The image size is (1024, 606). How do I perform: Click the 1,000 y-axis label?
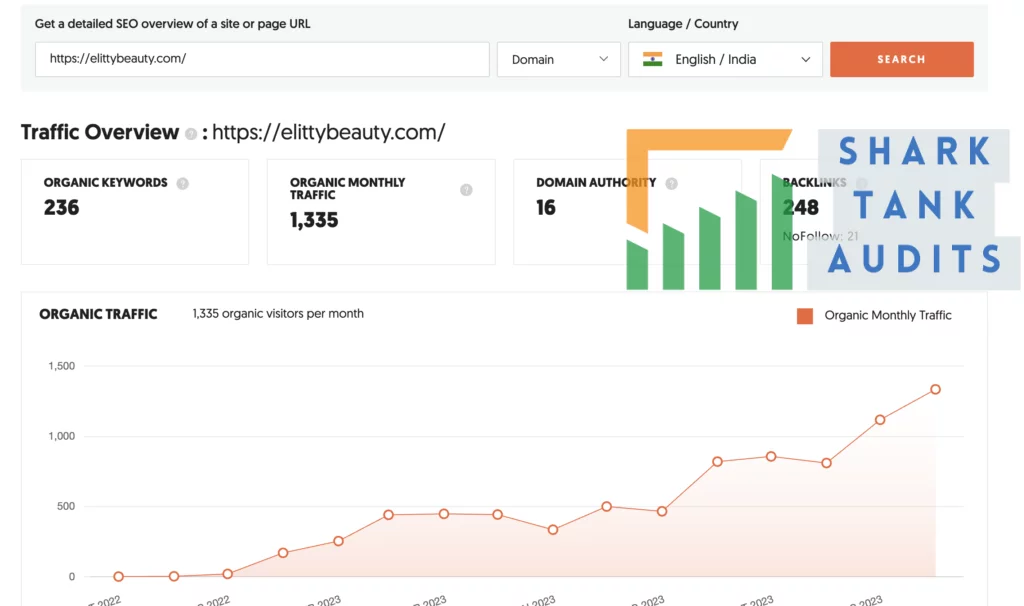(x=61, y=436)
